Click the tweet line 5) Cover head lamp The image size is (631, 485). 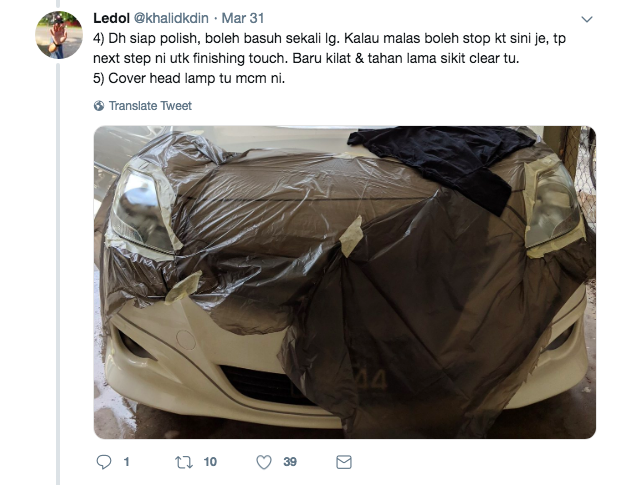pyautogui.click(x=189, y=78)
